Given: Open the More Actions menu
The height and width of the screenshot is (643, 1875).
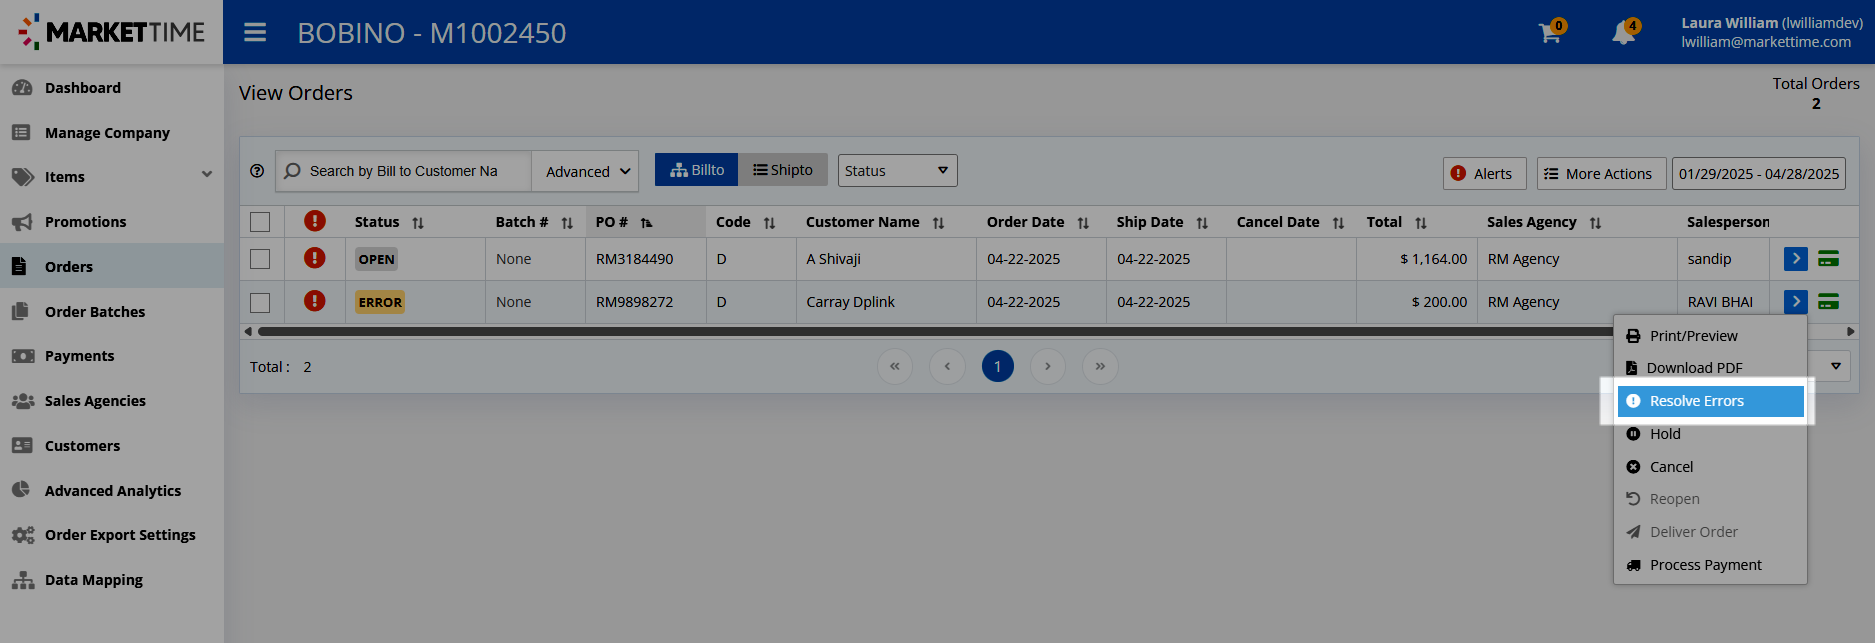Looking at the screenshot, I should 1601,173.
